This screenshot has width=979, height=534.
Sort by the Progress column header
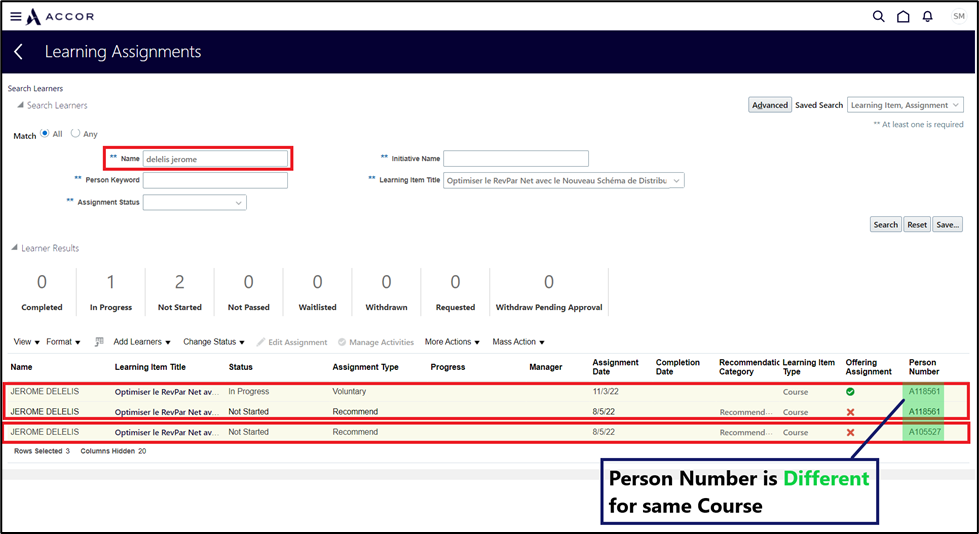click(448, 367)
